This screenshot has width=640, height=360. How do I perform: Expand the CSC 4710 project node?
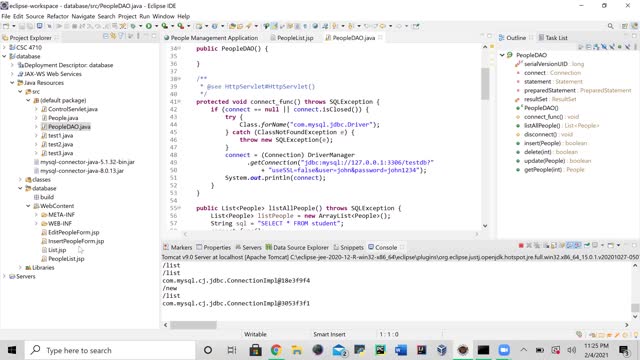4,47
